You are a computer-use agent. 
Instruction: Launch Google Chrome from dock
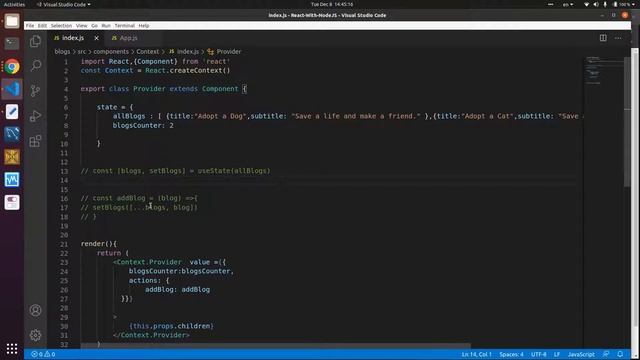(12, 66)
